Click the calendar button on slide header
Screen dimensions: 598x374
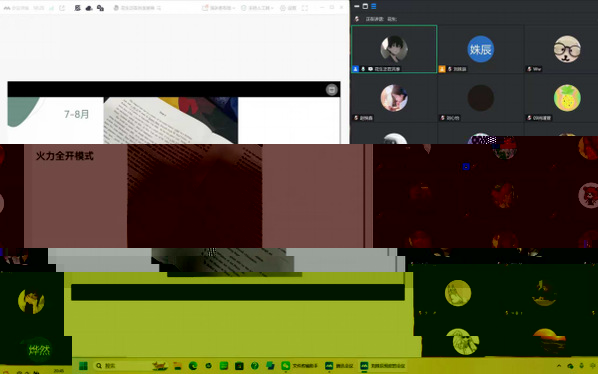[x=332, y=90]
